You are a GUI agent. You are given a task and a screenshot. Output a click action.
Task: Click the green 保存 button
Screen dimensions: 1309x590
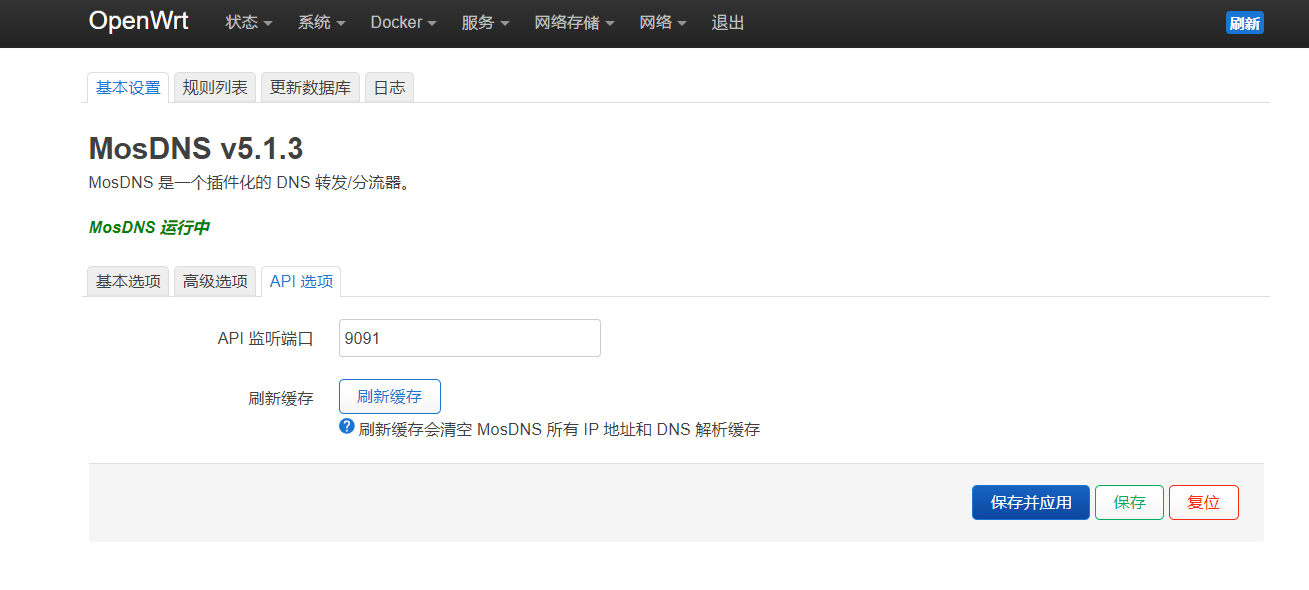coord(1129,503)
